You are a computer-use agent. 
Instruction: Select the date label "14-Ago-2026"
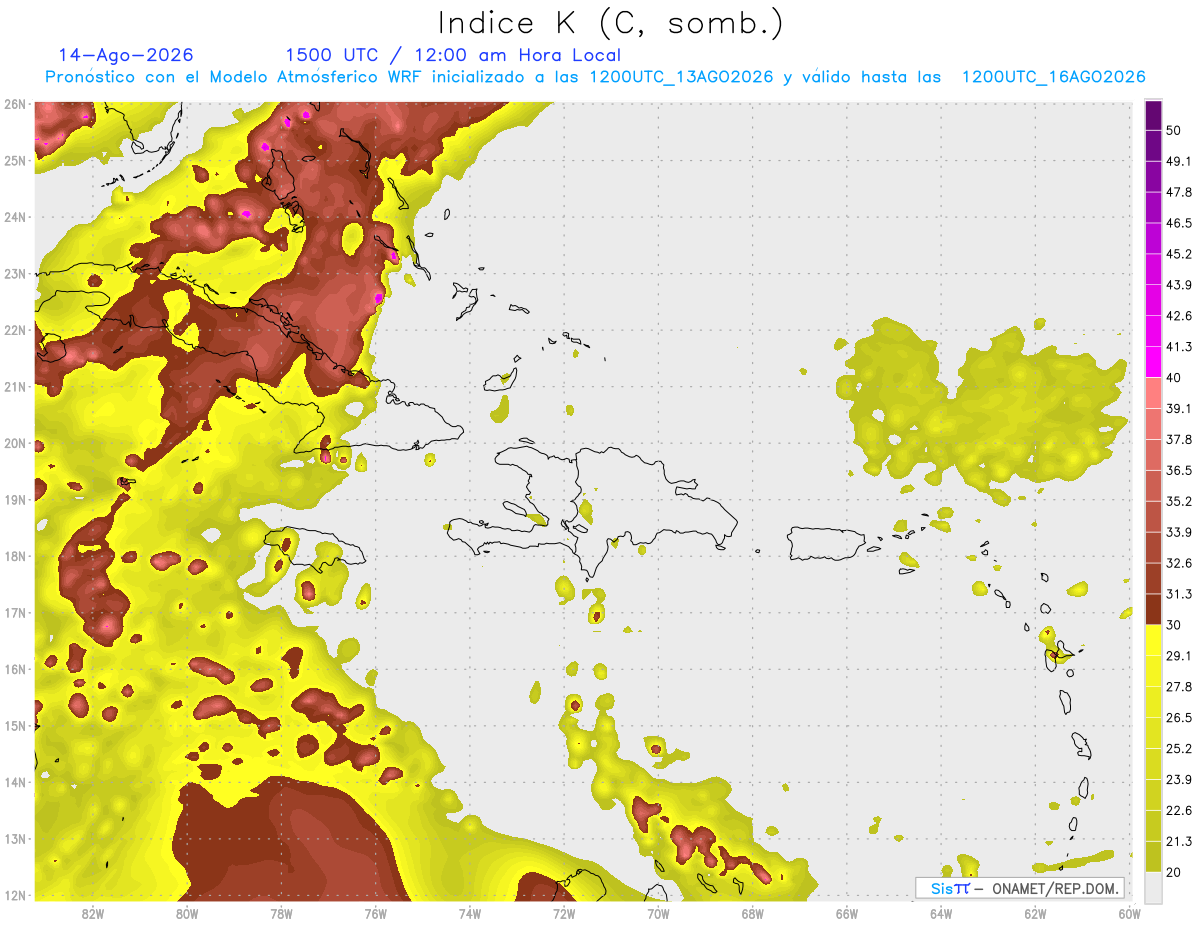tap(126, 55)
